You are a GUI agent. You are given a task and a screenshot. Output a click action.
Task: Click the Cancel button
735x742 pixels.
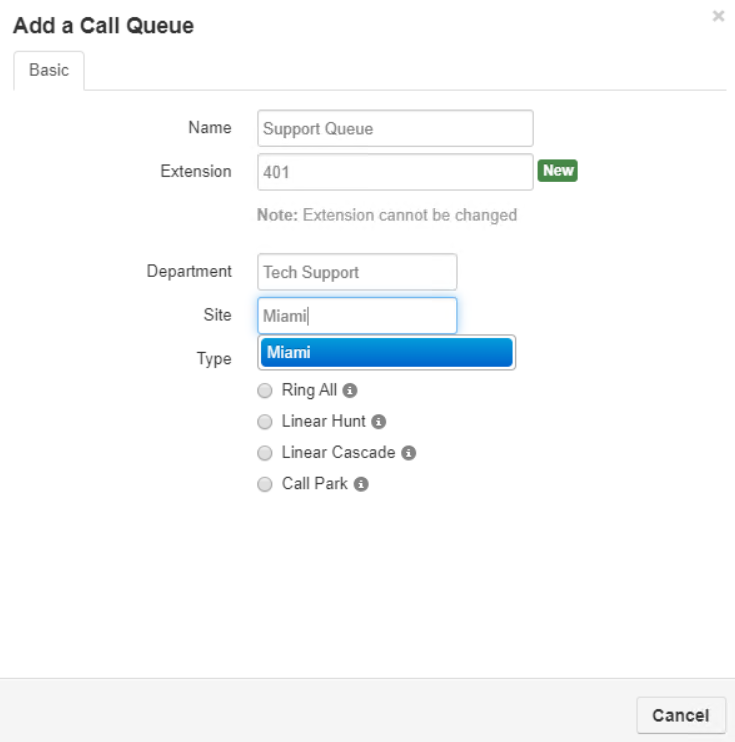click(x=681, y=715)
